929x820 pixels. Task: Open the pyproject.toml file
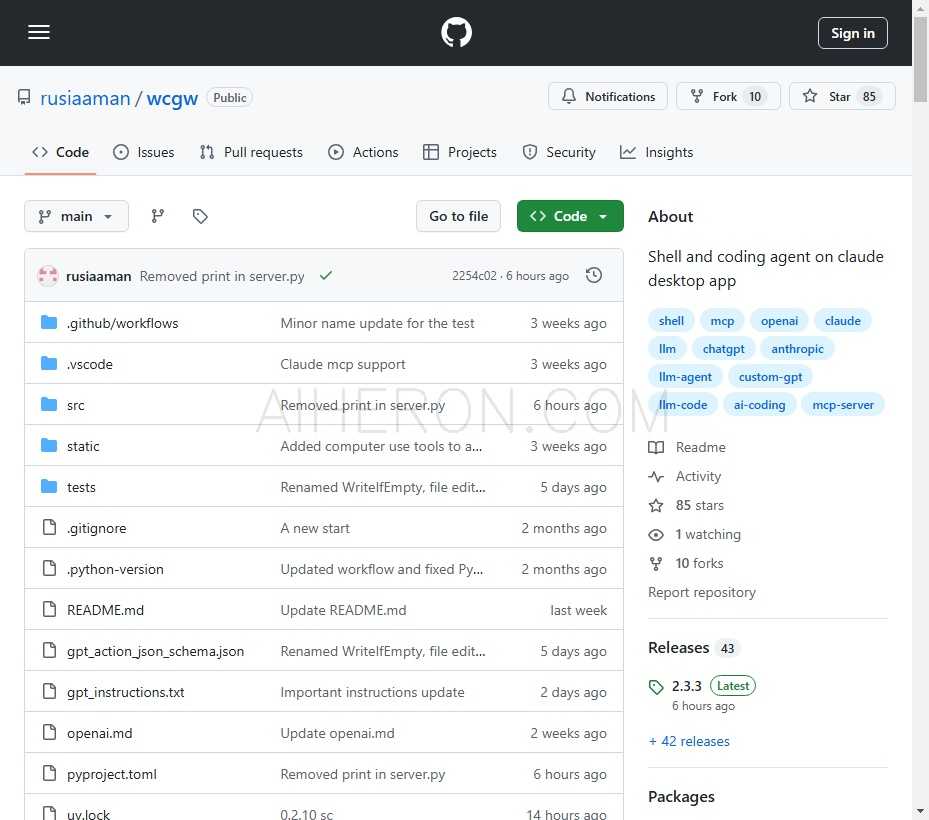click(112, 774)
